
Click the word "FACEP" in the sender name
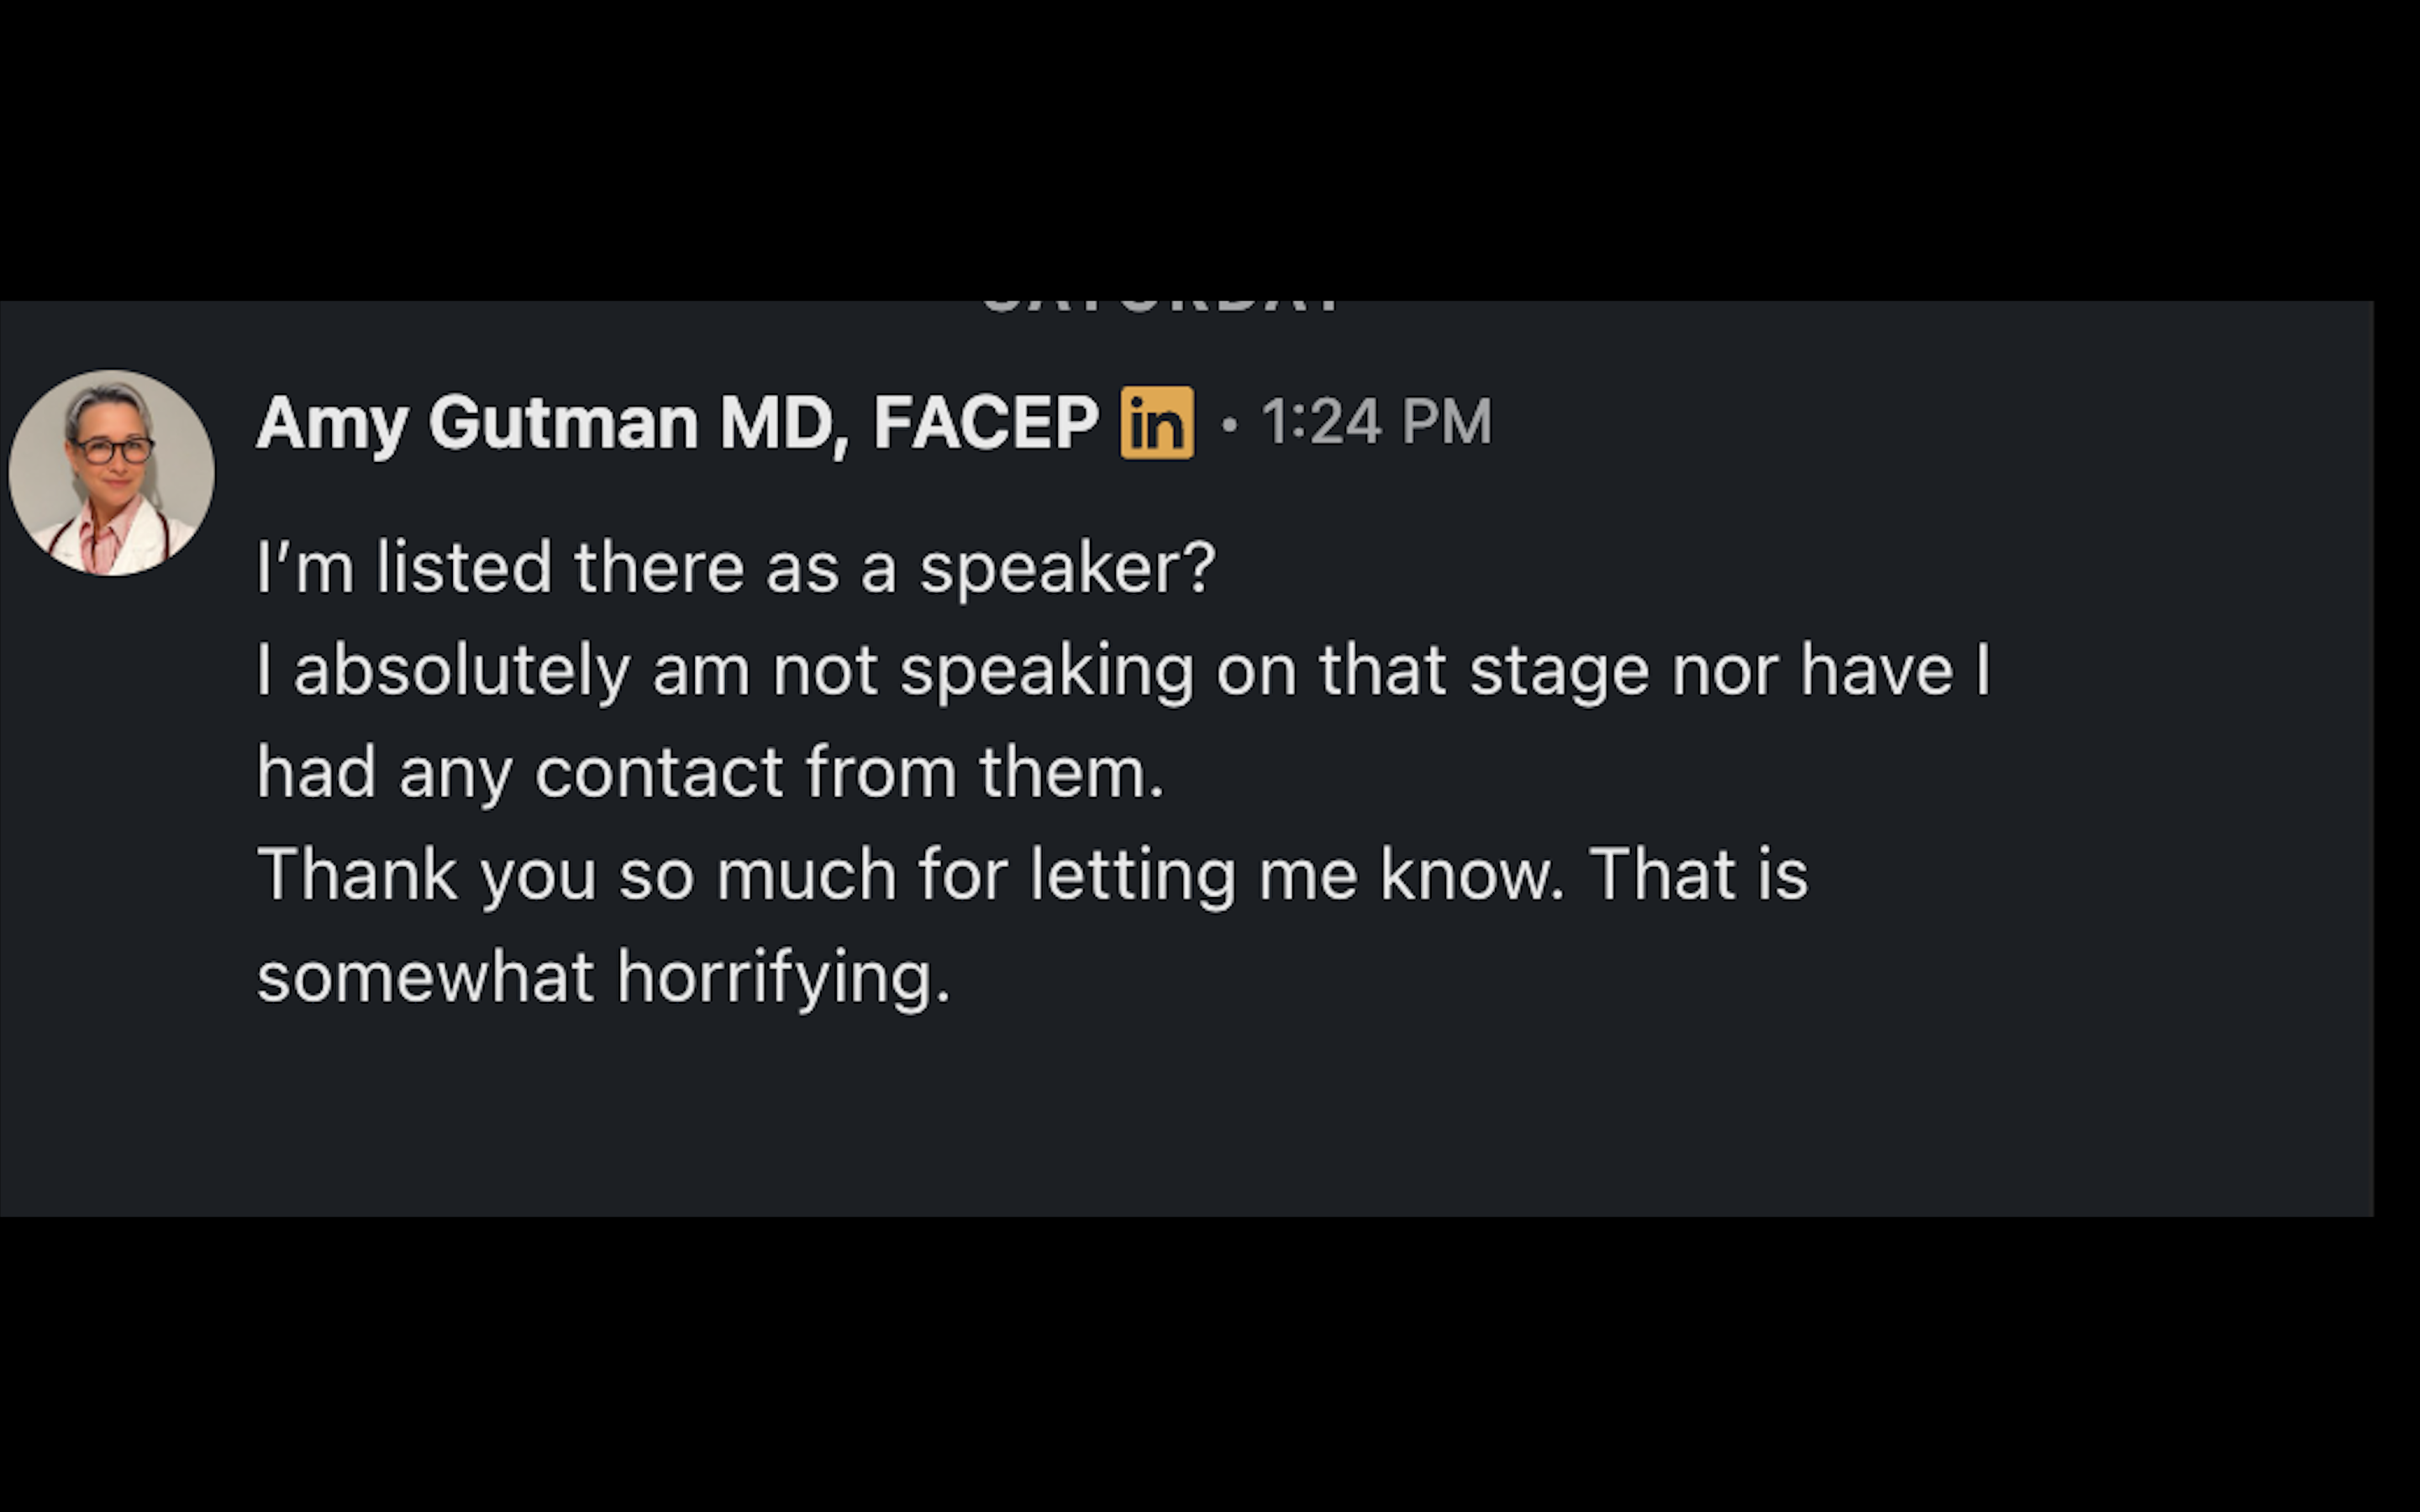[985, 423]
